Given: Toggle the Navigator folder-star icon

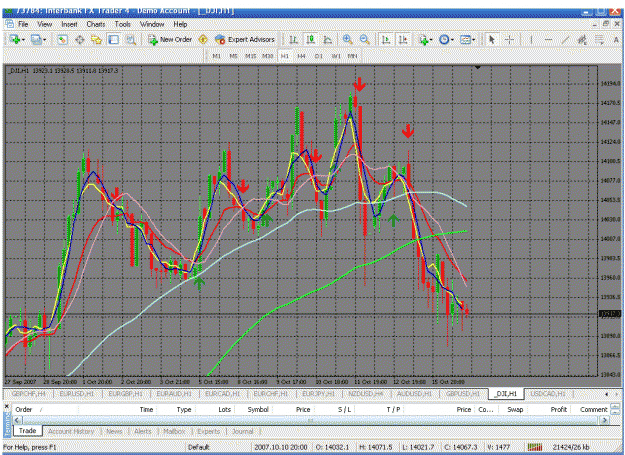Looking at the screenshot, I should [x=96, y=40].
